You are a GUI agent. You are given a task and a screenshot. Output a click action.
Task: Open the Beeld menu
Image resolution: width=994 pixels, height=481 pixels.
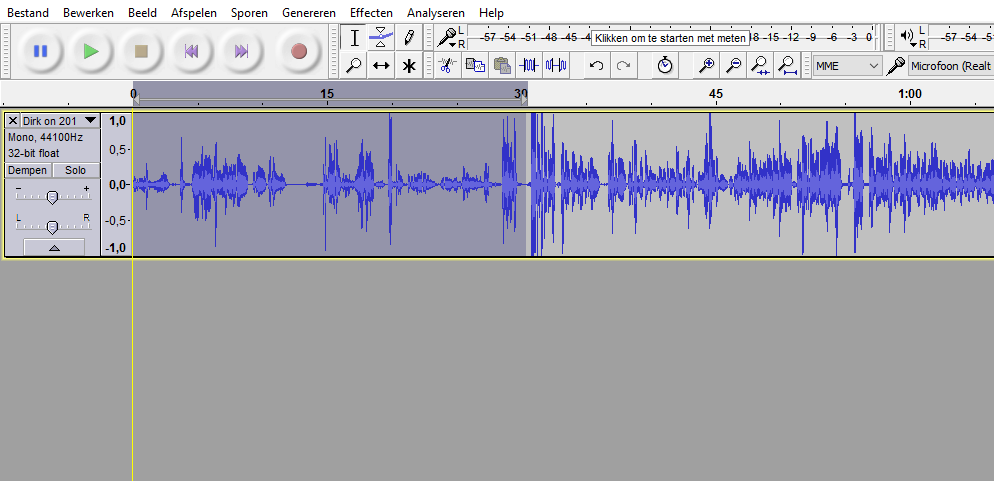click(142, 13)
